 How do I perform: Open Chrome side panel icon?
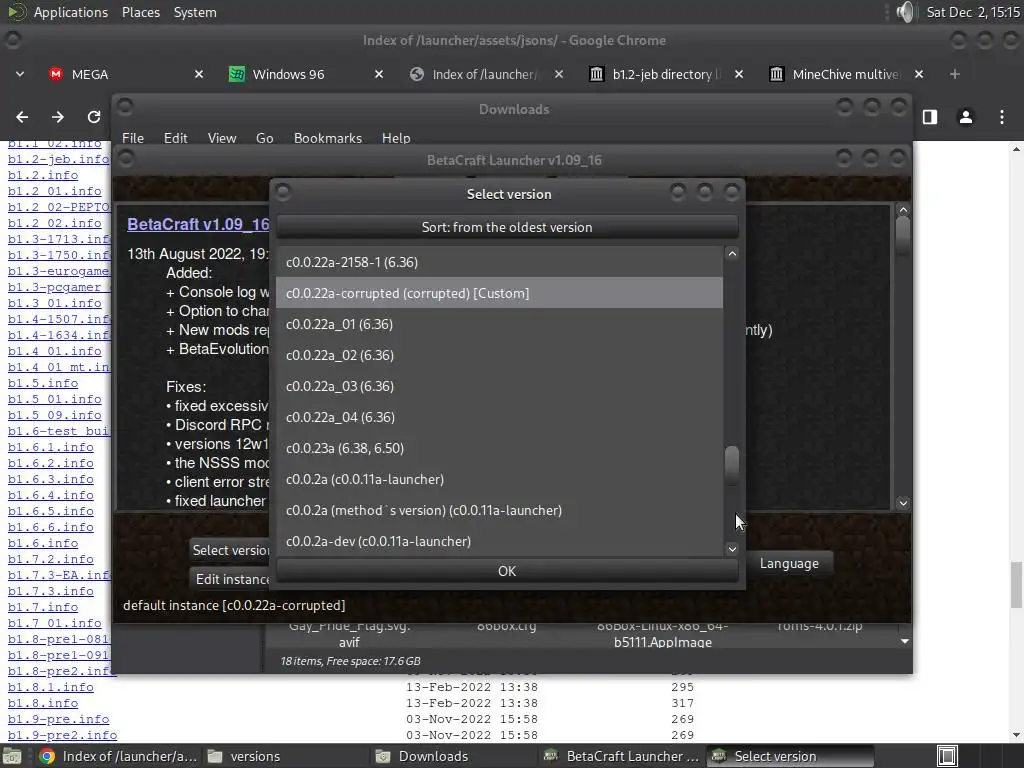[930, 117]
